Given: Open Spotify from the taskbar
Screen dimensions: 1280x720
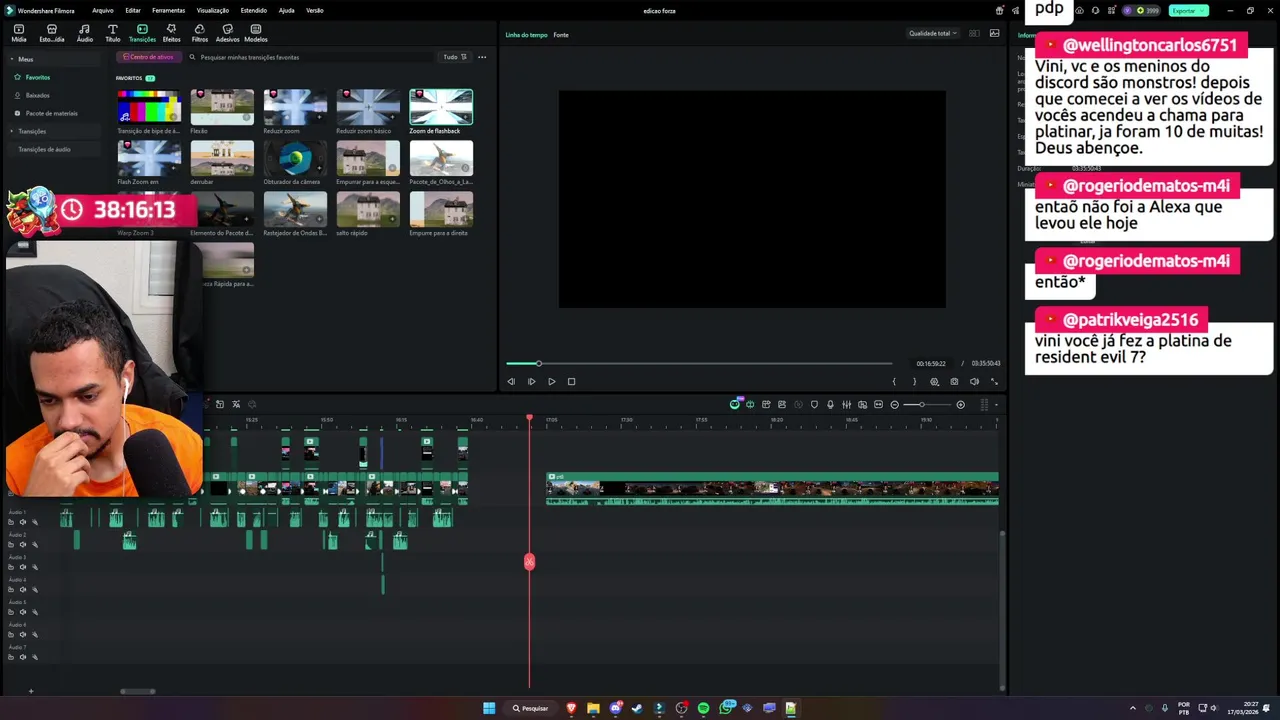Looking at the screenshot, I should [703, 708].
